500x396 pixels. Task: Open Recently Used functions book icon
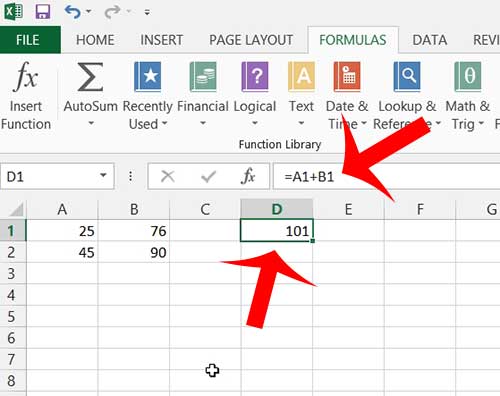pos(147,77)
